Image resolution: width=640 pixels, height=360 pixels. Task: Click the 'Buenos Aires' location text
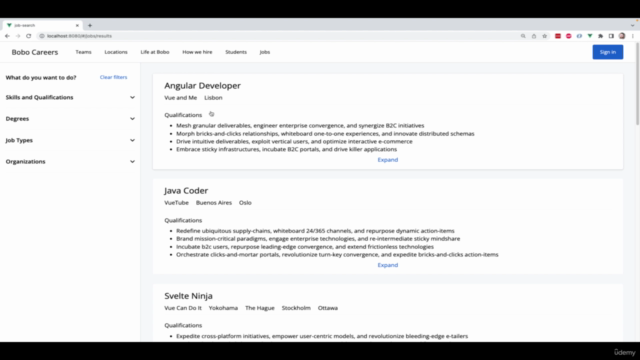click(x=213, y=203)
